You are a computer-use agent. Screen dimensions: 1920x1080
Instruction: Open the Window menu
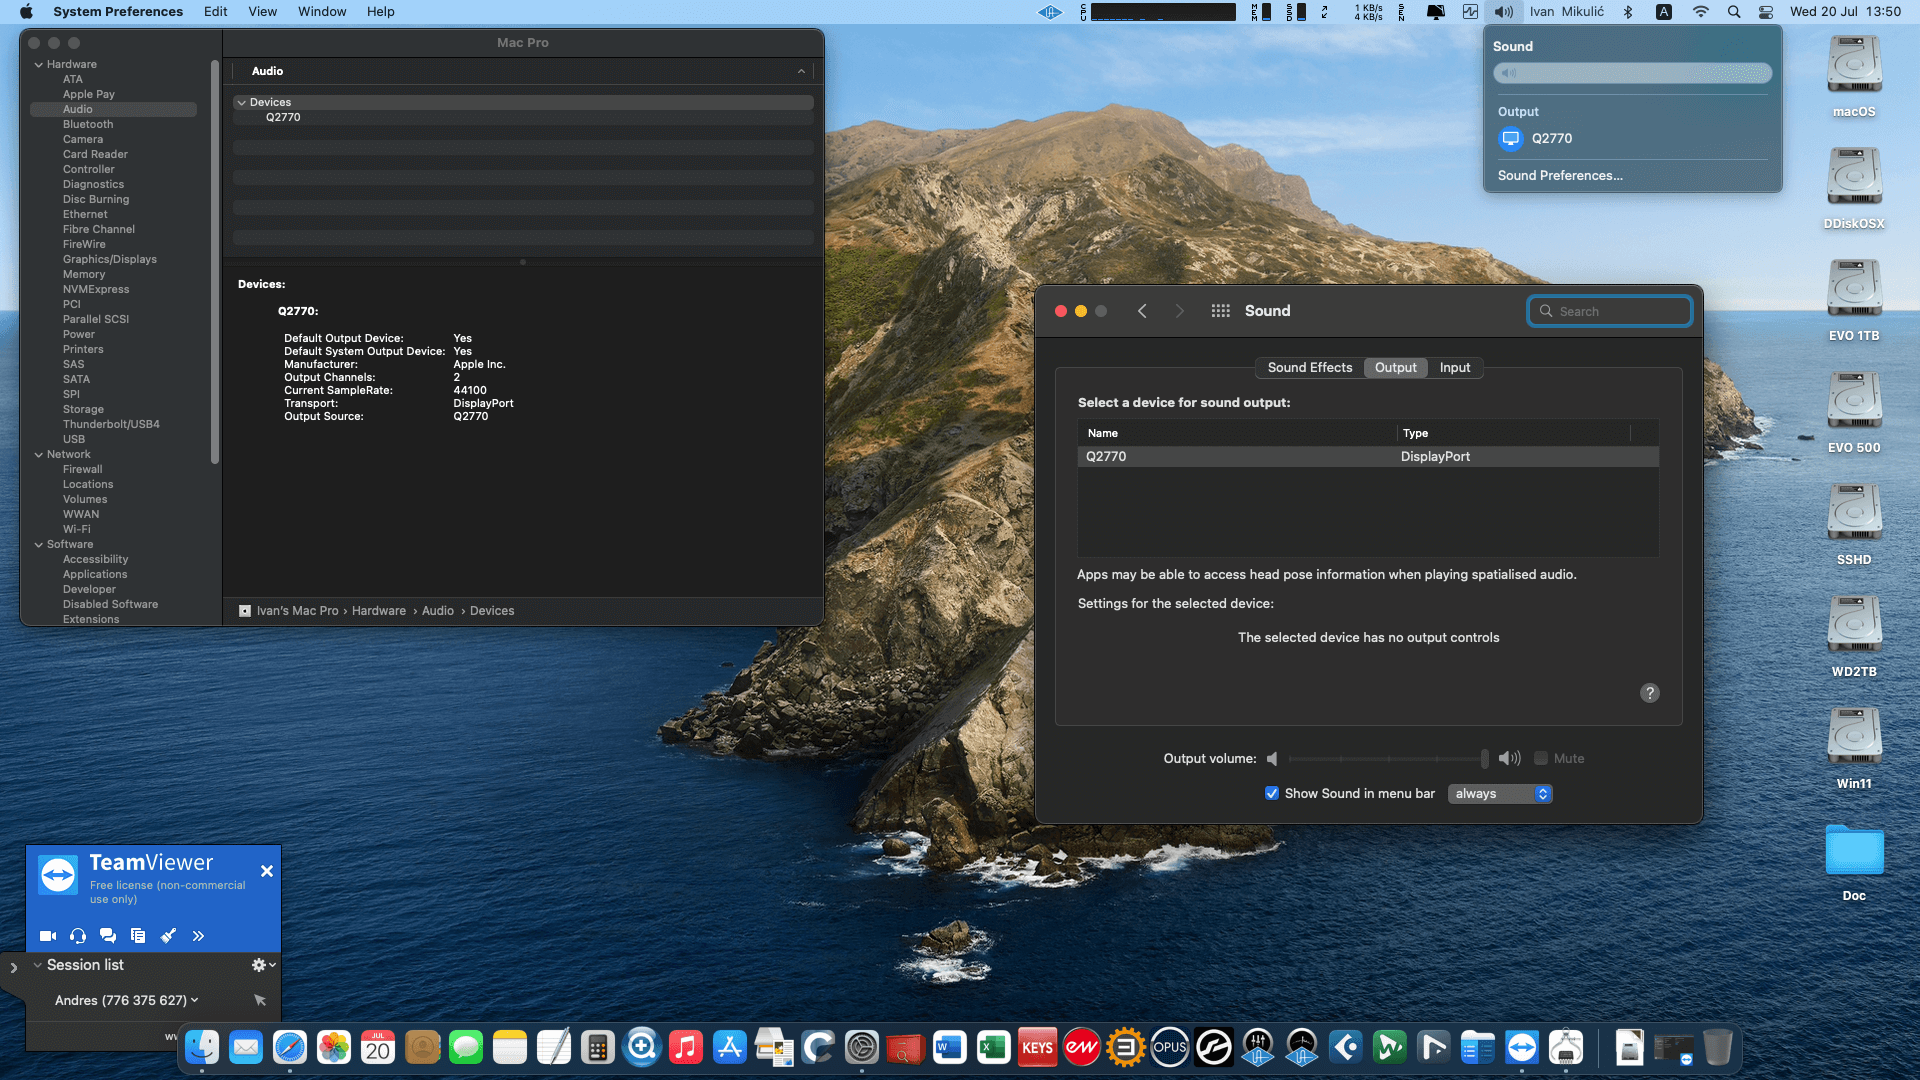322,12
